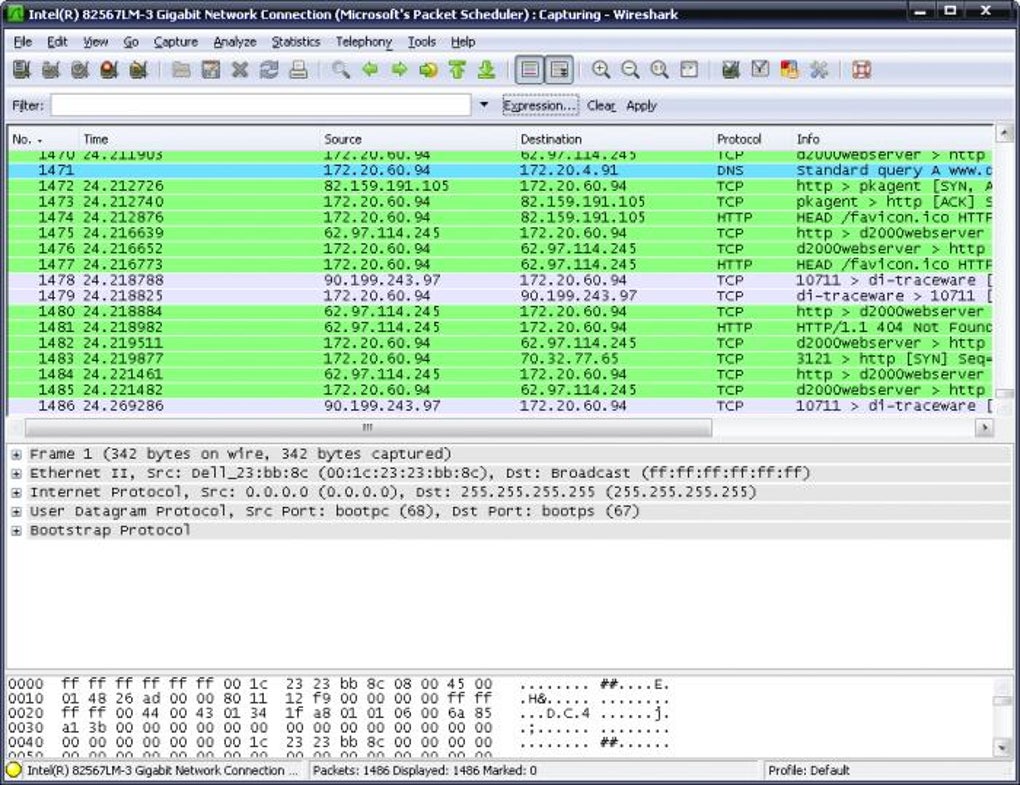Viewport: 1020px width, 785px height.
Task: Open preferences tools icon
Action: 819,70
